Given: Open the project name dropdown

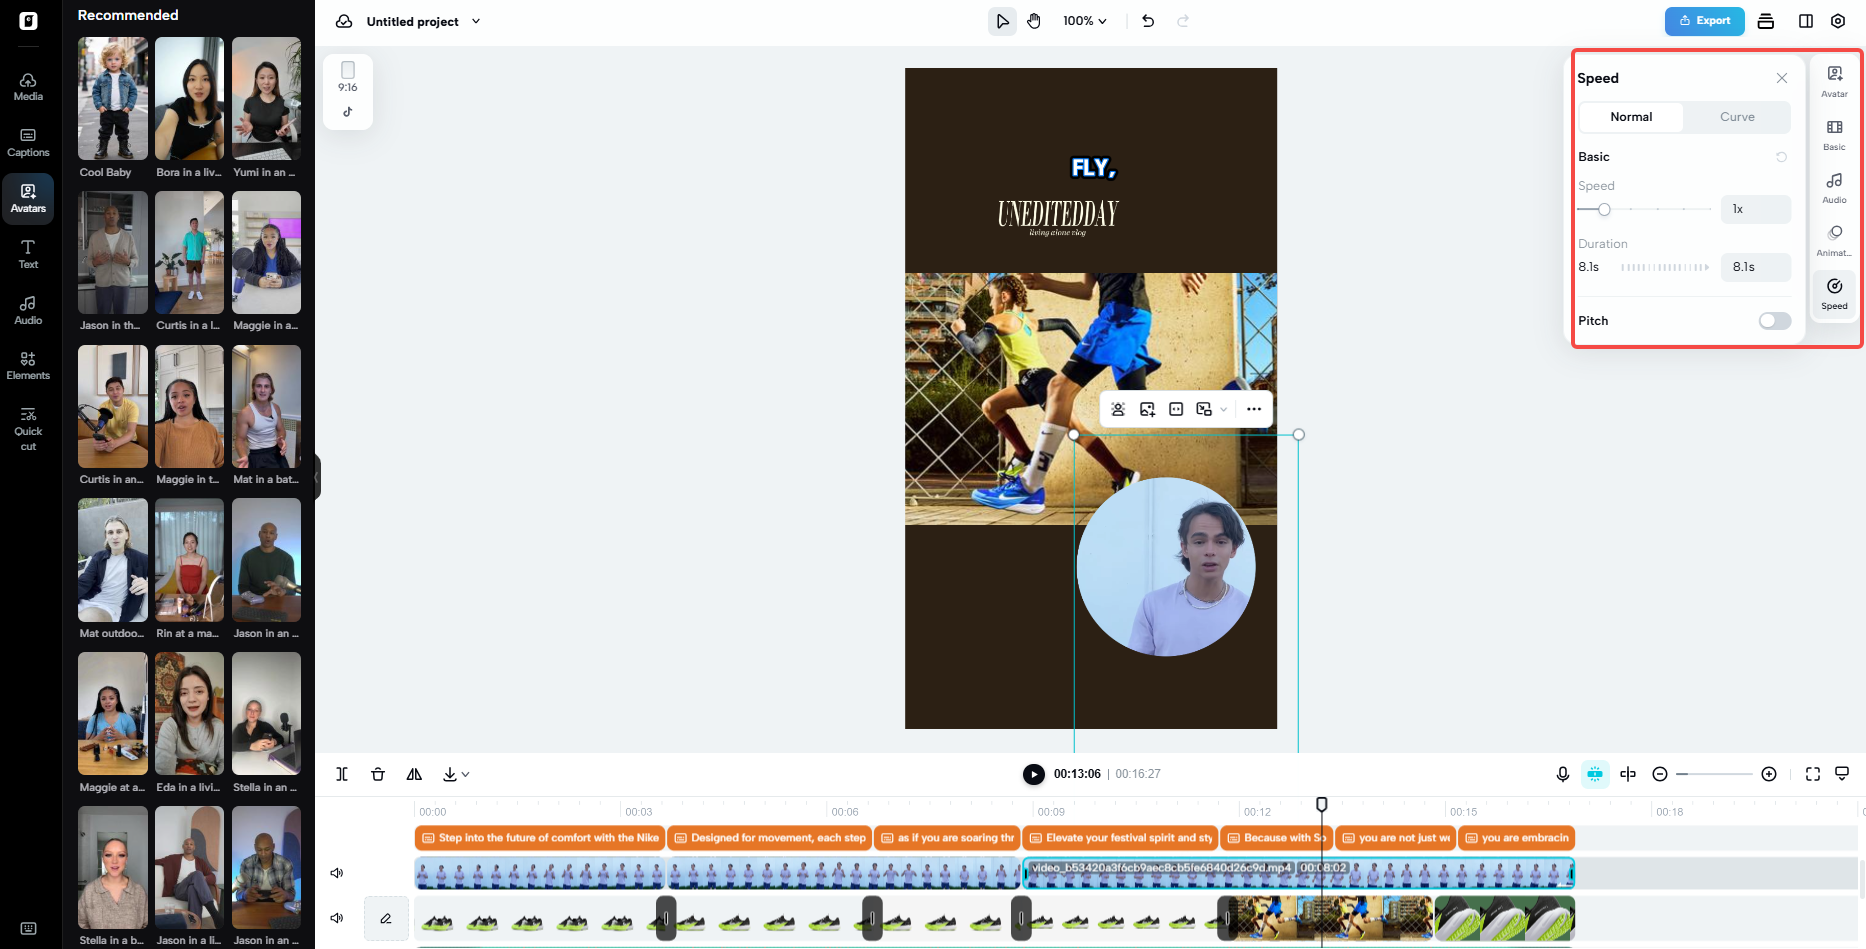Looking at the screenshot, I should pos(476,21).
